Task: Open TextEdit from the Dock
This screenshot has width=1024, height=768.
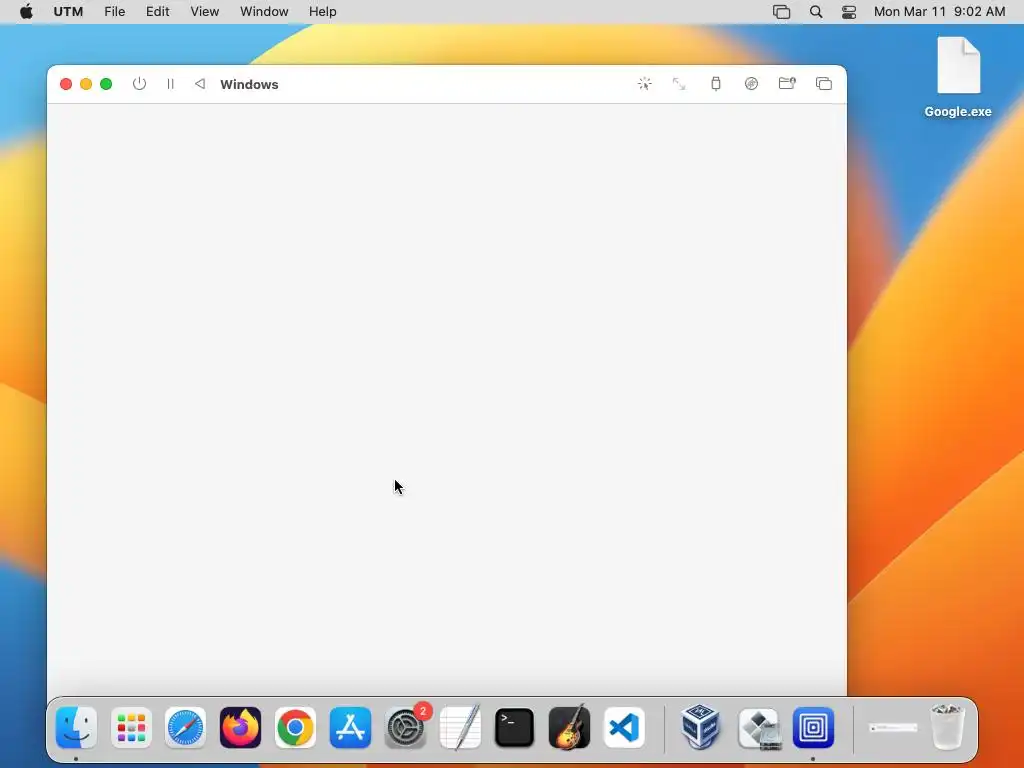Action: pos(460,727)
